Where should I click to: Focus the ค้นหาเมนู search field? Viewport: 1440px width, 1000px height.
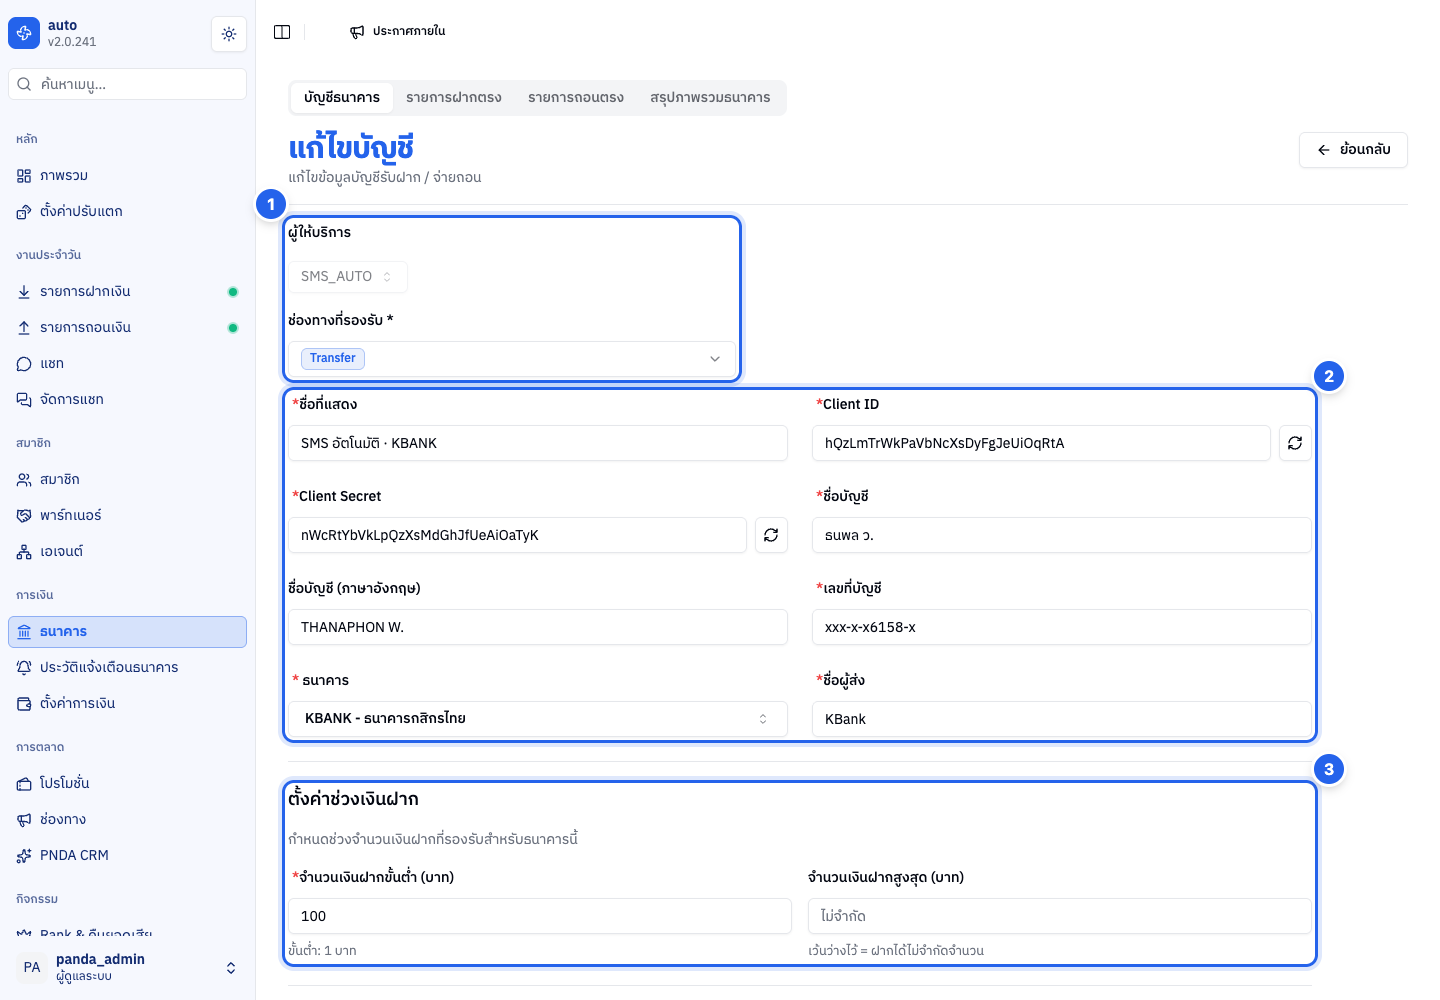128,84
